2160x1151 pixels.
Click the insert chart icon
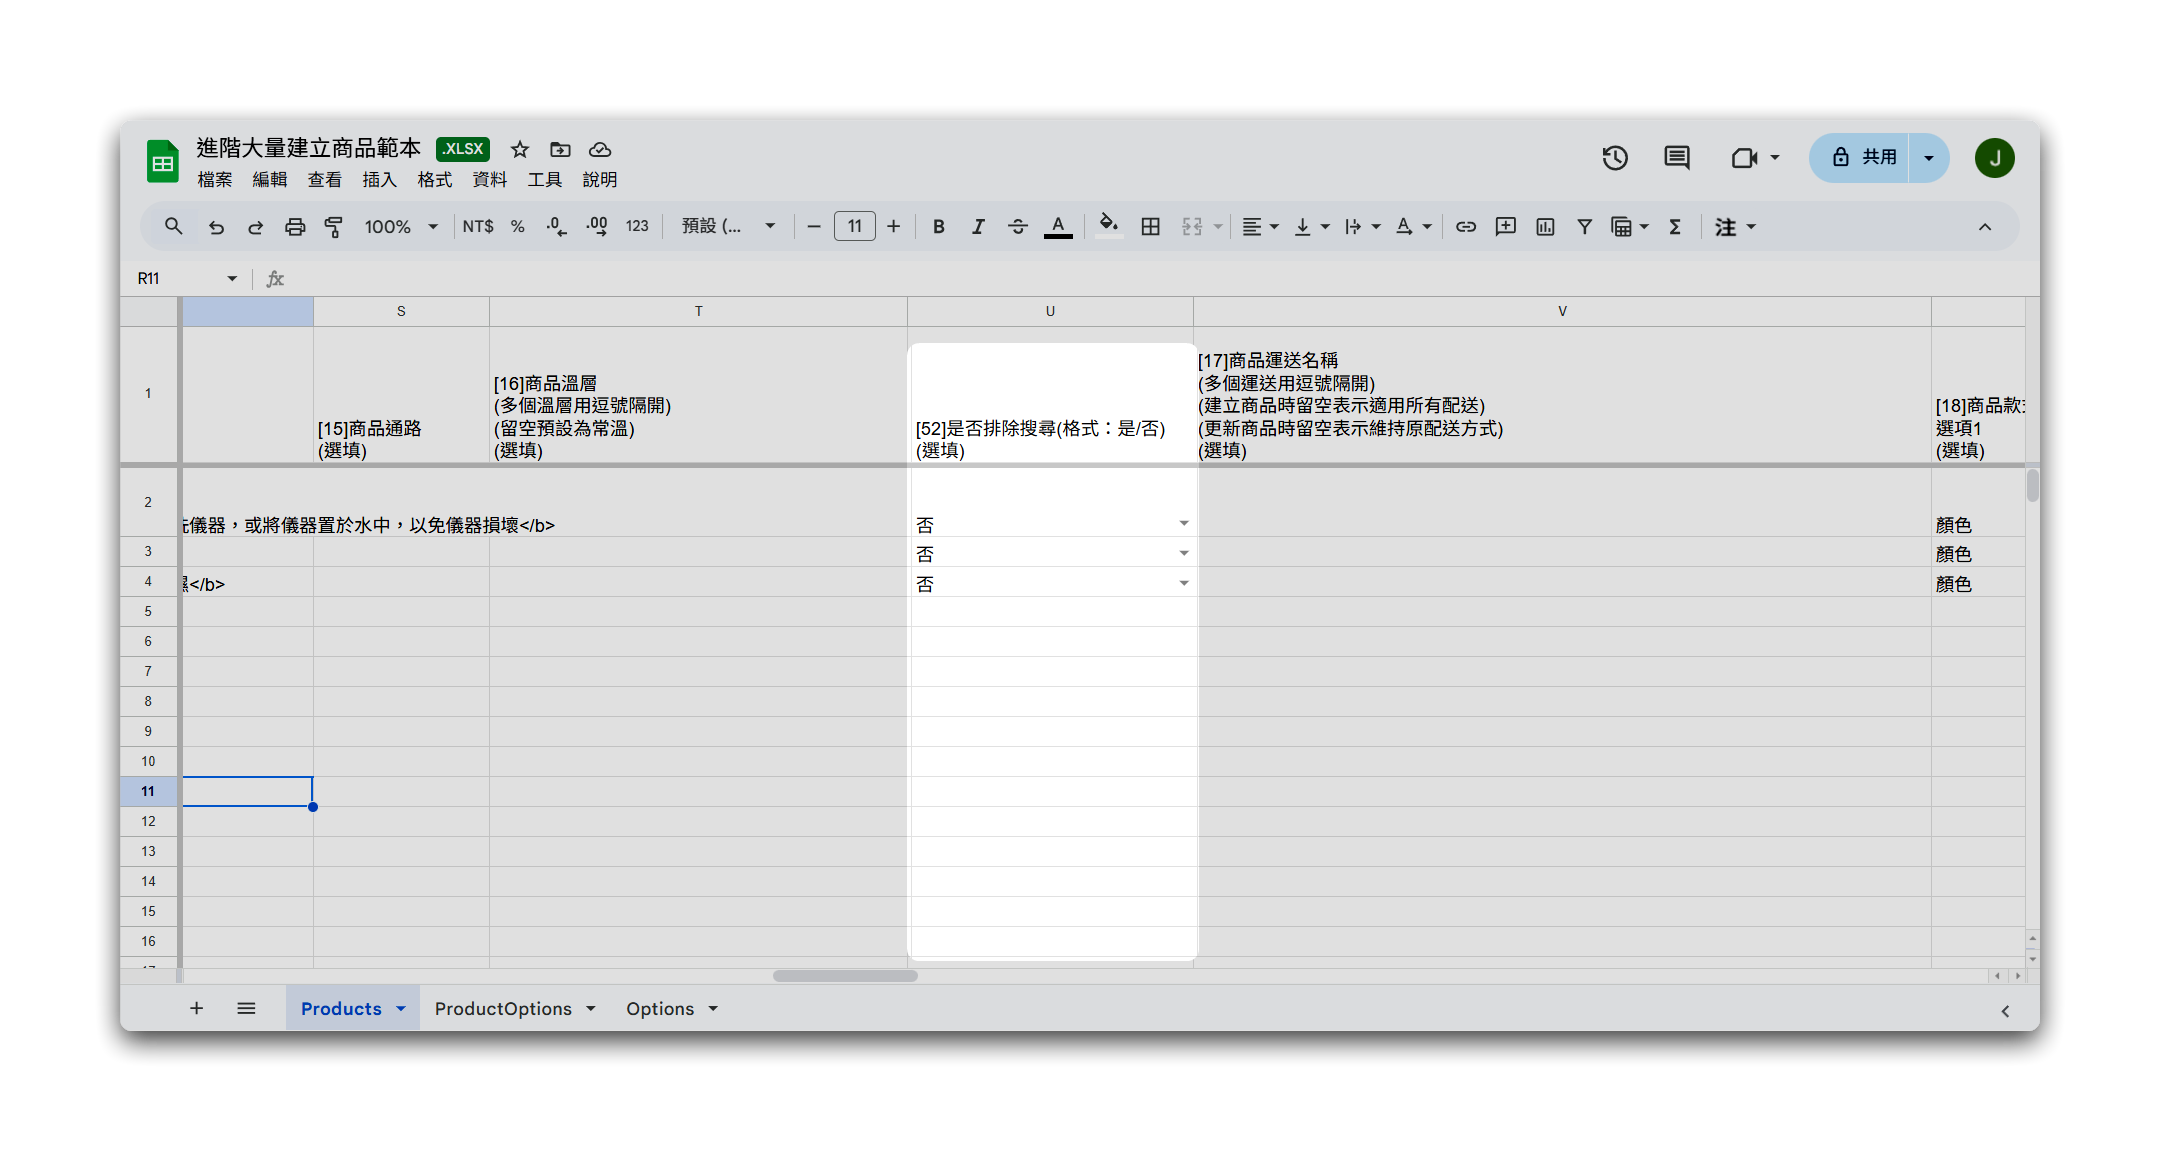pyautogui.click(x=1545, y=227)
